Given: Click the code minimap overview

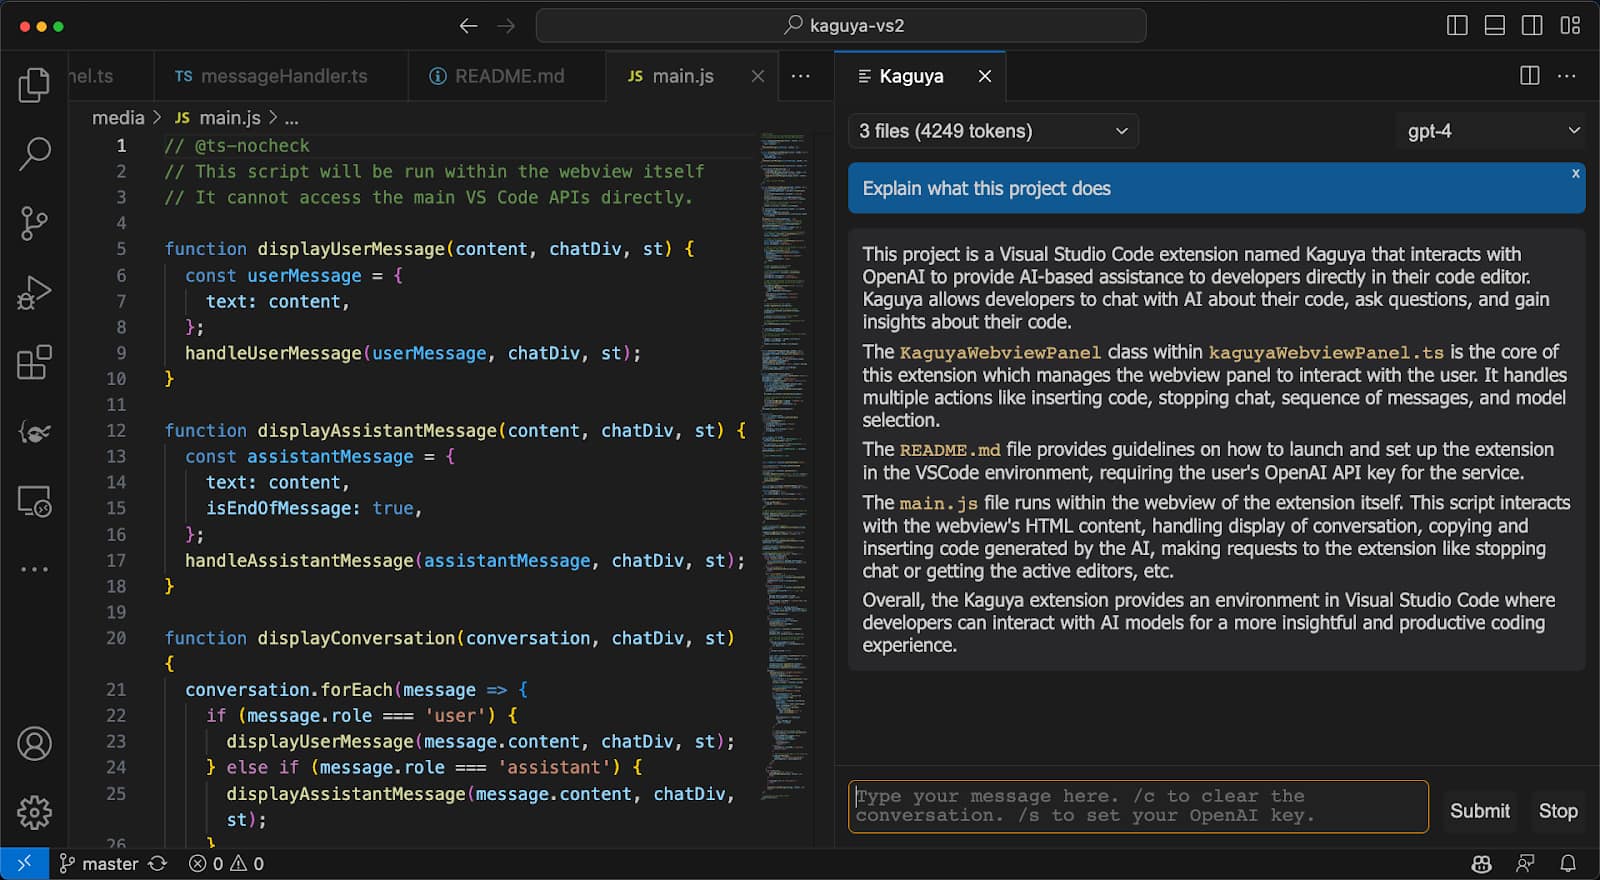Looking at the screenshot, I should click(x=783, y=466).
